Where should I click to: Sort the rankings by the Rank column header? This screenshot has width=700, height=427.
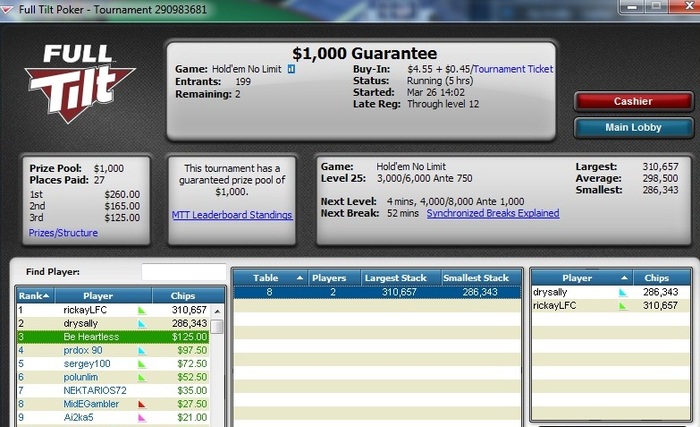tap(35, 296)
